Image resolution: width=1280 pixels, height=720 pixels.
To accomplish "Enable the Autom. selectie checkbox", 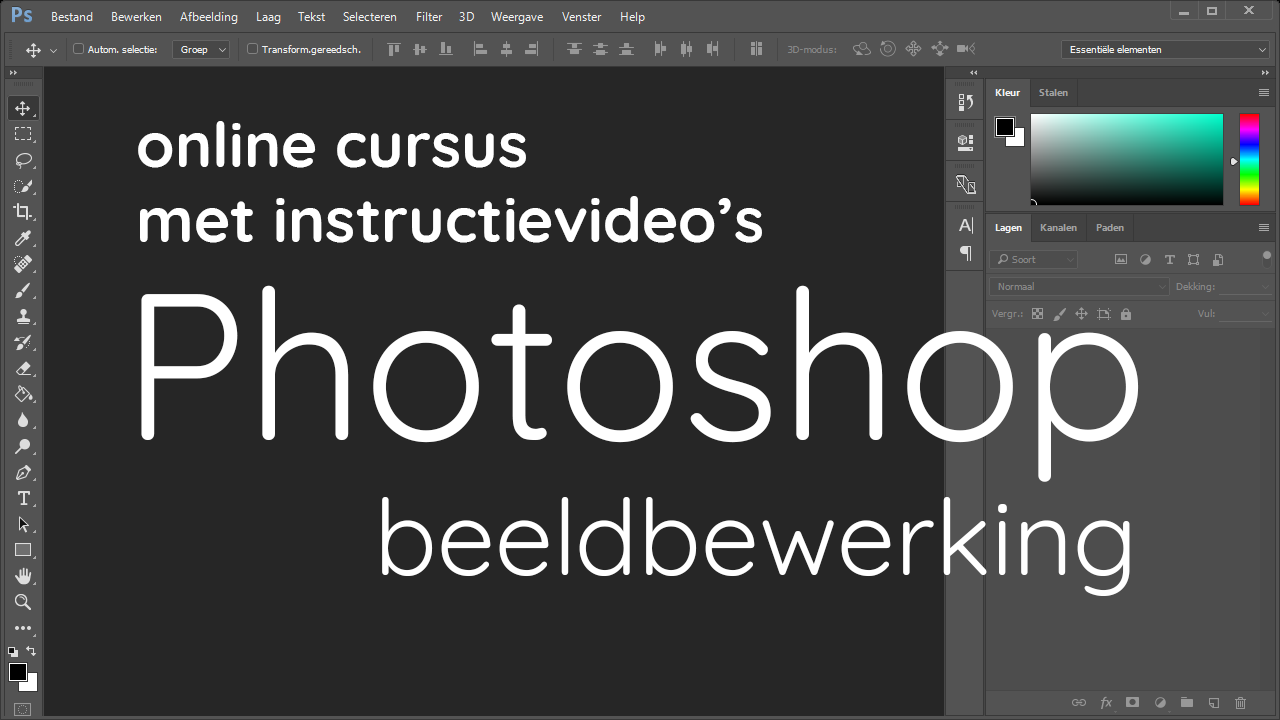I will click(x=79, y=49).
